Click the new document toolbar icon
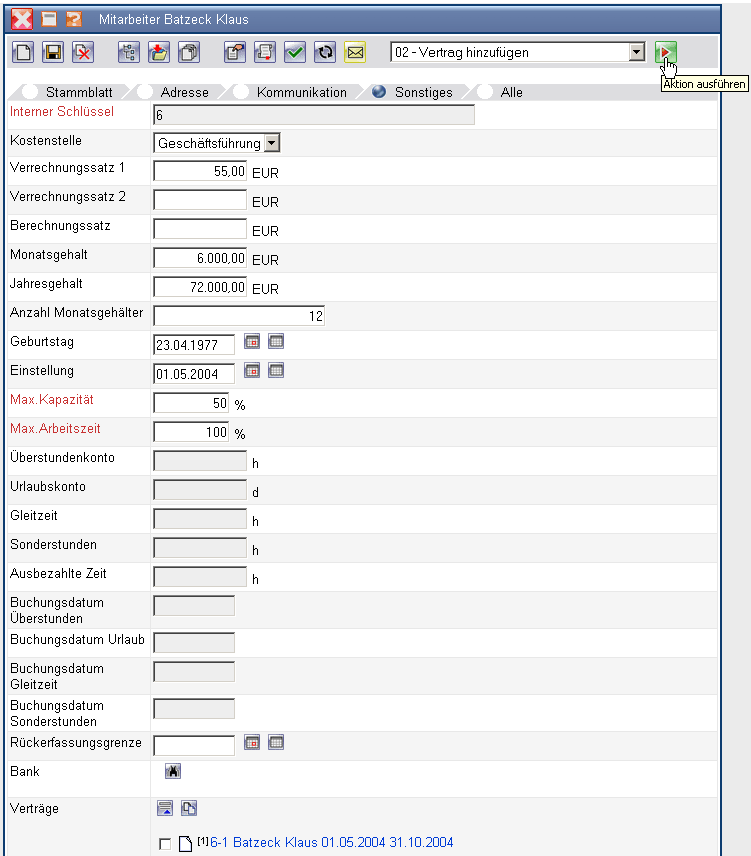Screen dimensions: 751x856 [x=24, y=53]
